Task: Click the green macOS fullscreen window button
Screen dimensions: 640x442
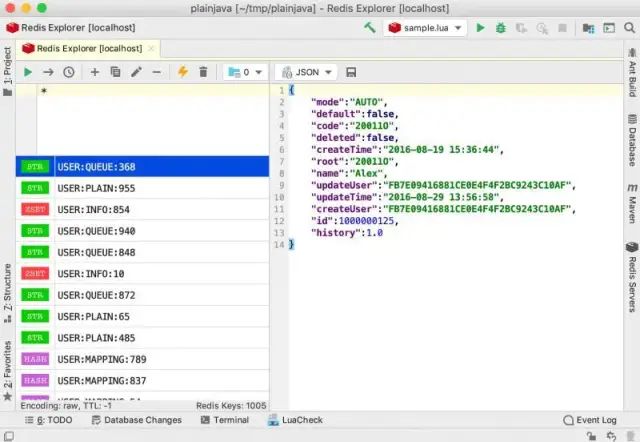Action: (x=42, y=8)
